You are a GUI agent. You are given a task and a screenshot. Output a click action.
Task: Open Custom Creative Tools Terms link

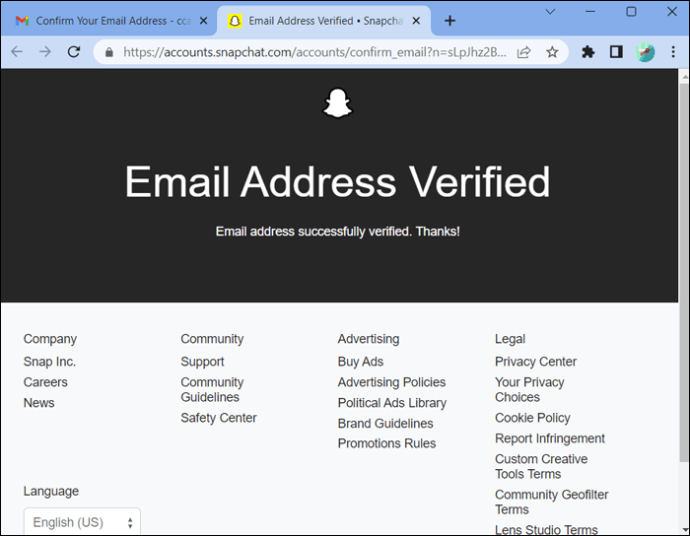[x=541, y=466]
